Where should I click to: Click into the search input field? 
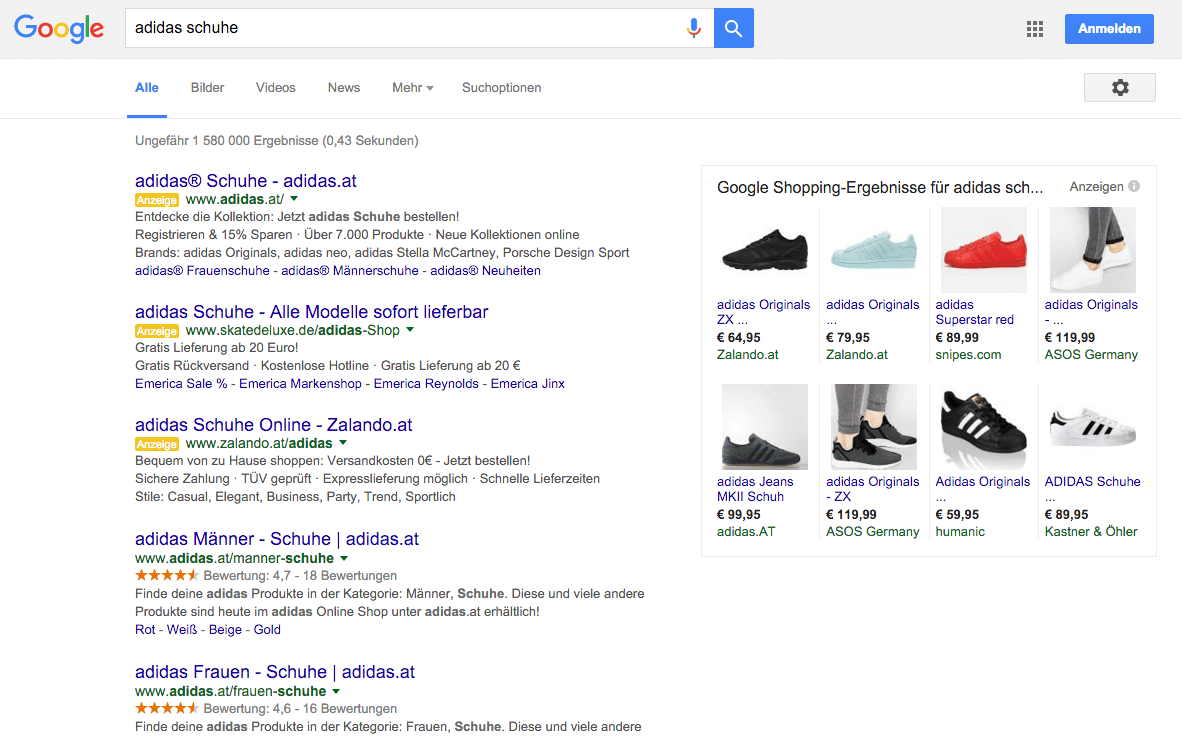pyautogui.click(x=400, y=28)
